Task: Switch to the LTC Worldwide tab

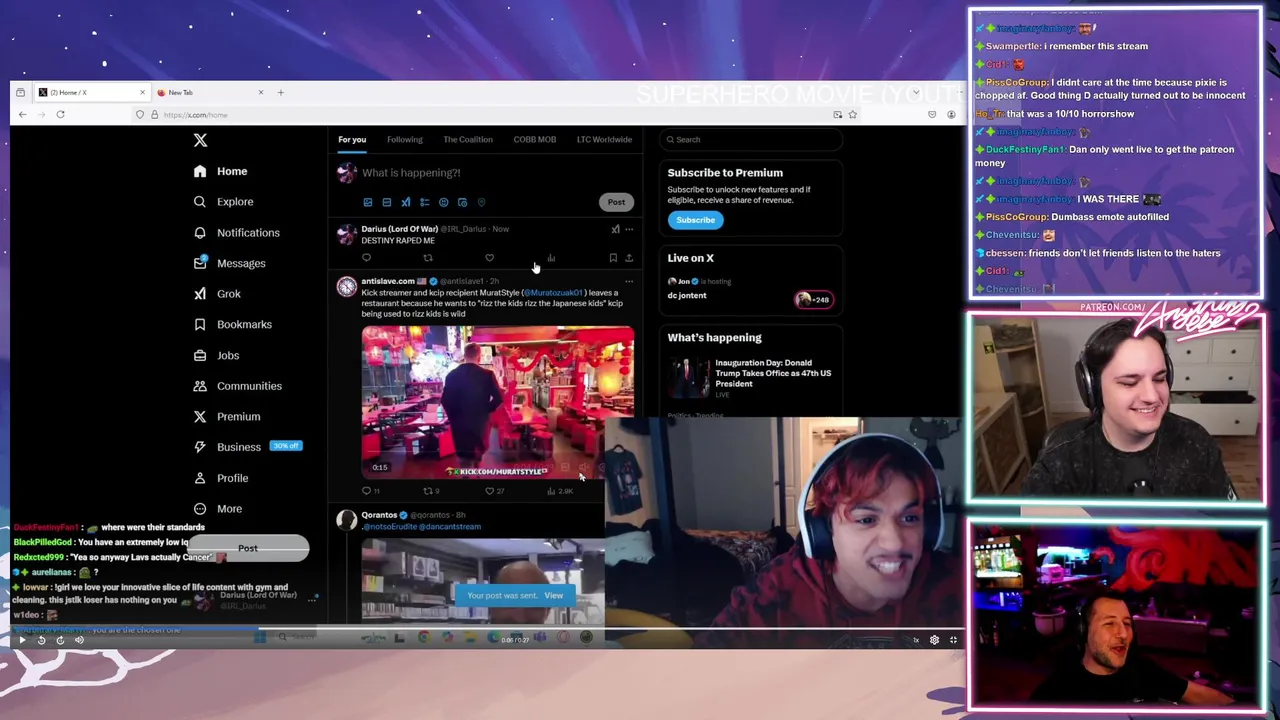Action: coord(604,140)
